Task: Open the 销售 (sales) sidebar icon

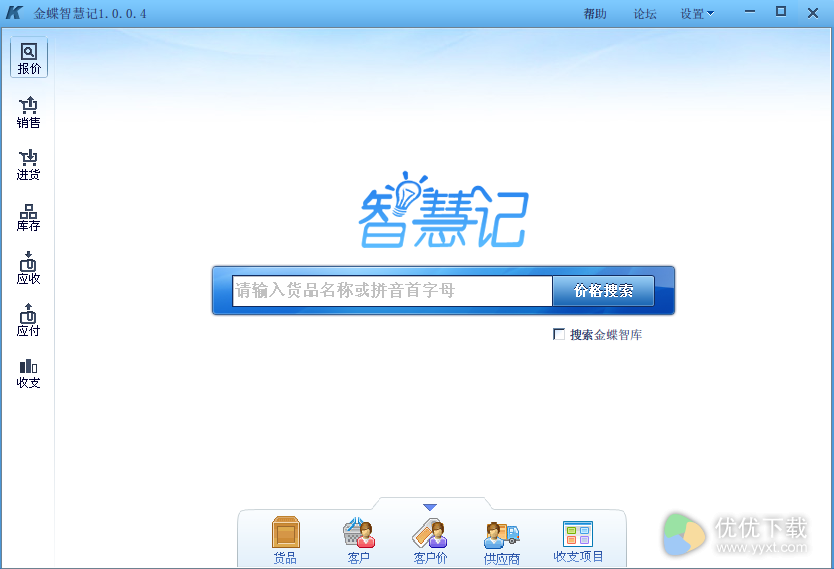Action: [x=29, y=112]
